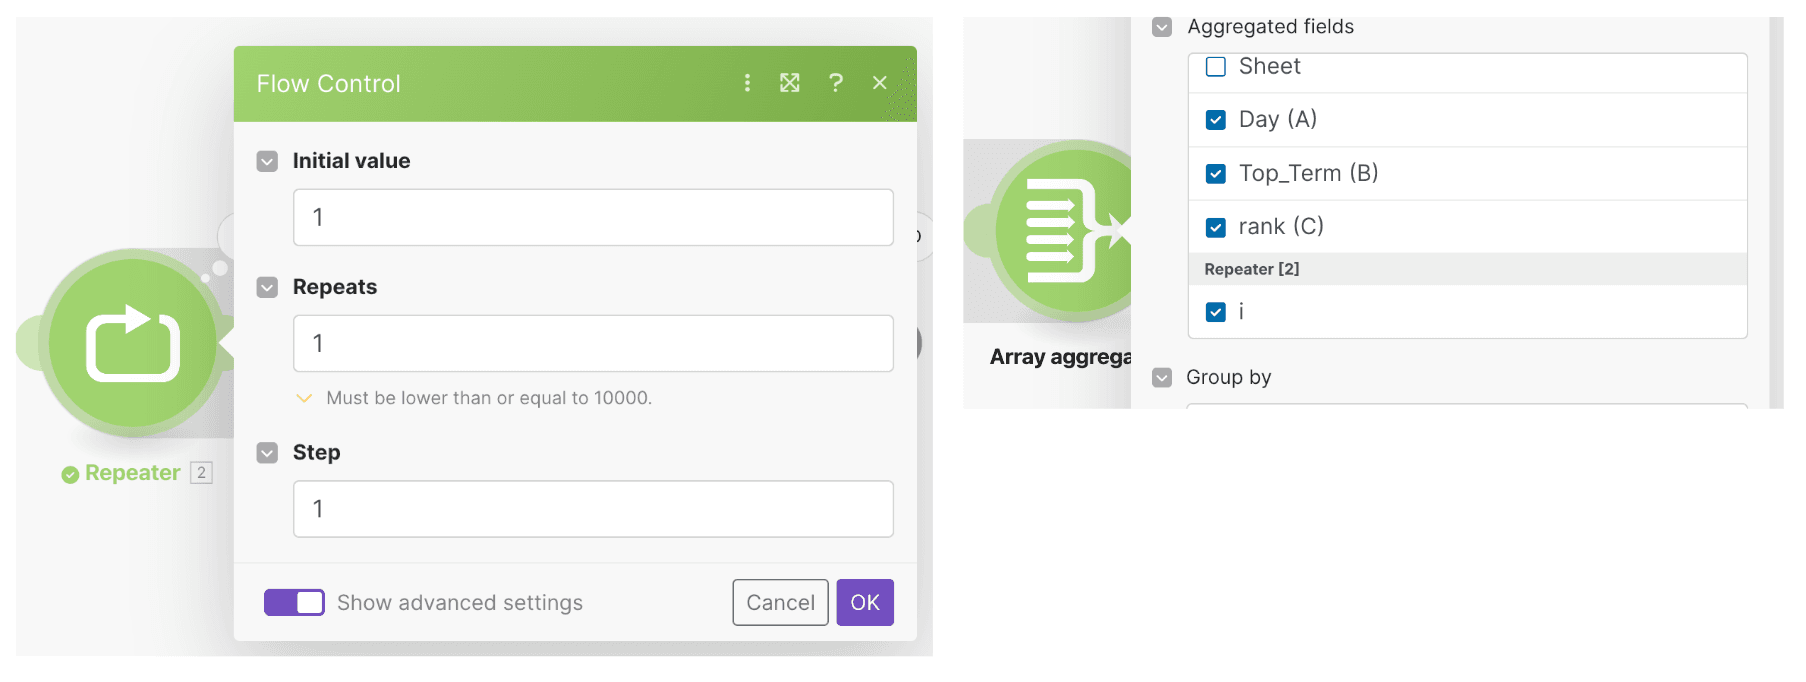Image resolution: width=1806 pixels, height=682 pixels.
Task: Uncheck the Top_Term (B) checkbox
Action: point(1216,174)
